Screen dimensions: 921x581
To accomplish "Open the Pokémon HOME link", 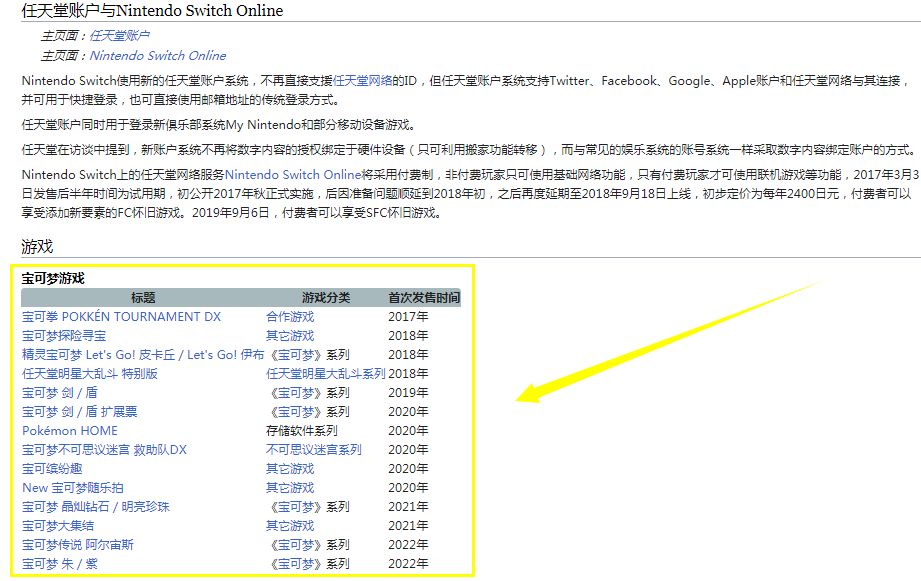I will (70, 431).
